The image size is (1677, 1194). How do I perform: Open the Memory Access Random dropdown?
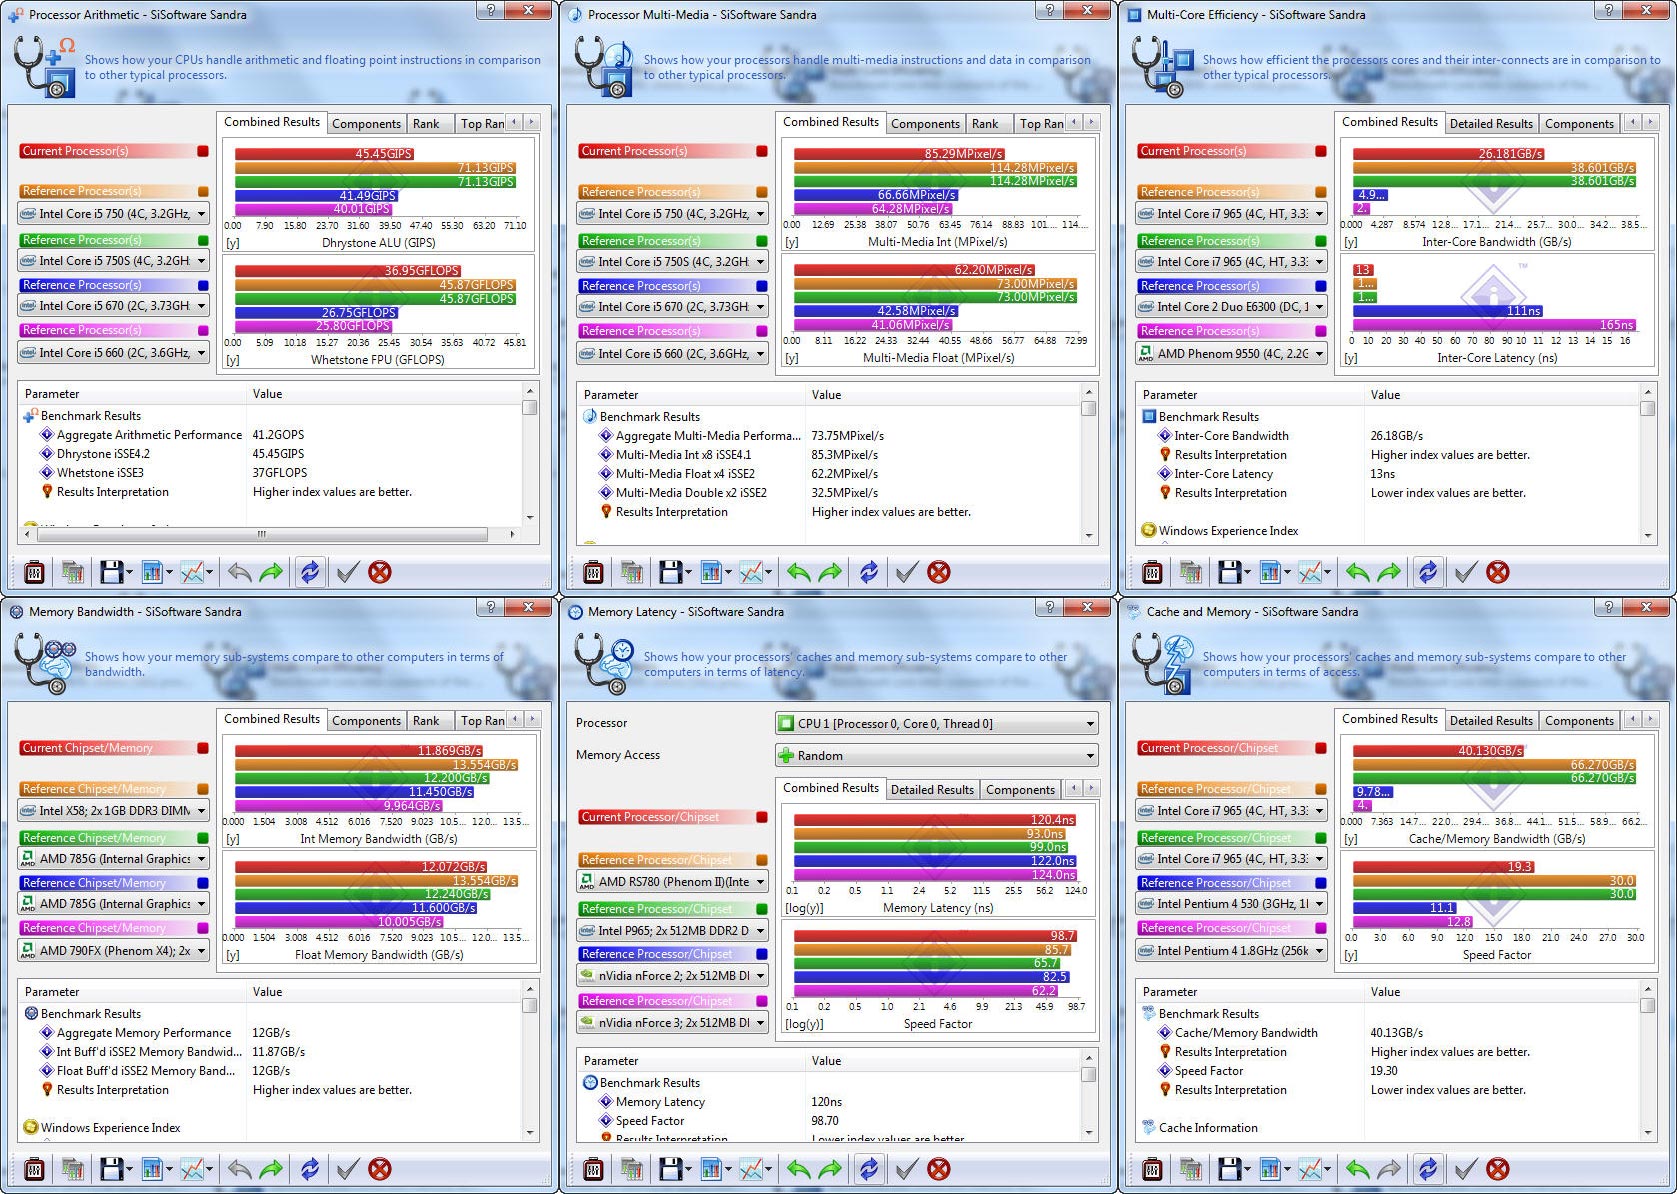(x=937, y=756)
